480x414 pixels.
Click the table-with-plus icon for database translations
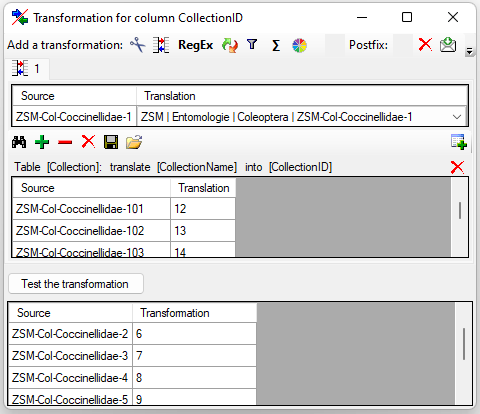tap(459, 142)
